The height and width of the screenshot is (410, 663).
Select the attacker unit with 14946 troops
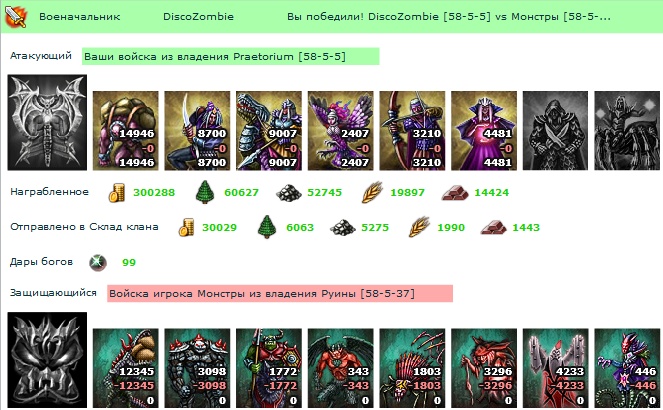[126, 131]
